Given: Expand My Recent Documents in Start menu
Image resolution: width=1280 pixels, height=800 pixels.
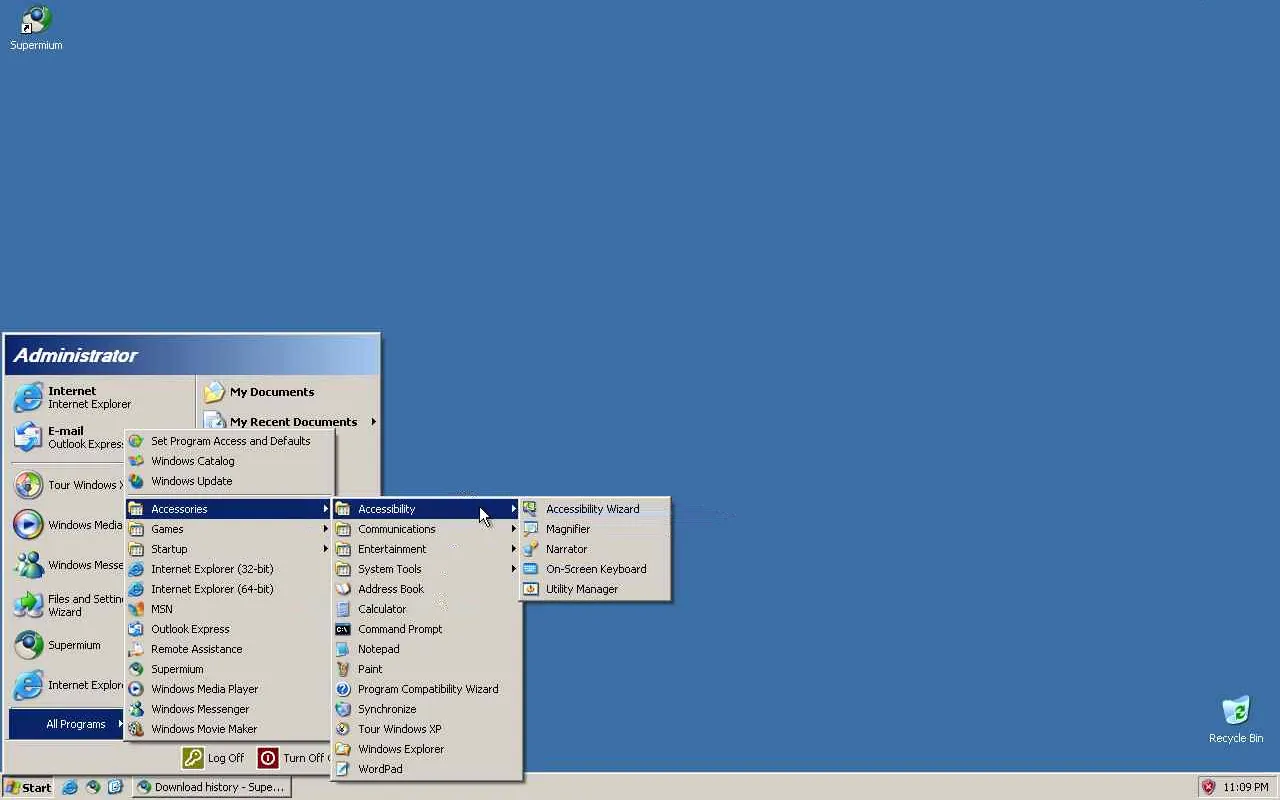Looking at the screenshot, I should pyautogui.click(x=289, y=421).
